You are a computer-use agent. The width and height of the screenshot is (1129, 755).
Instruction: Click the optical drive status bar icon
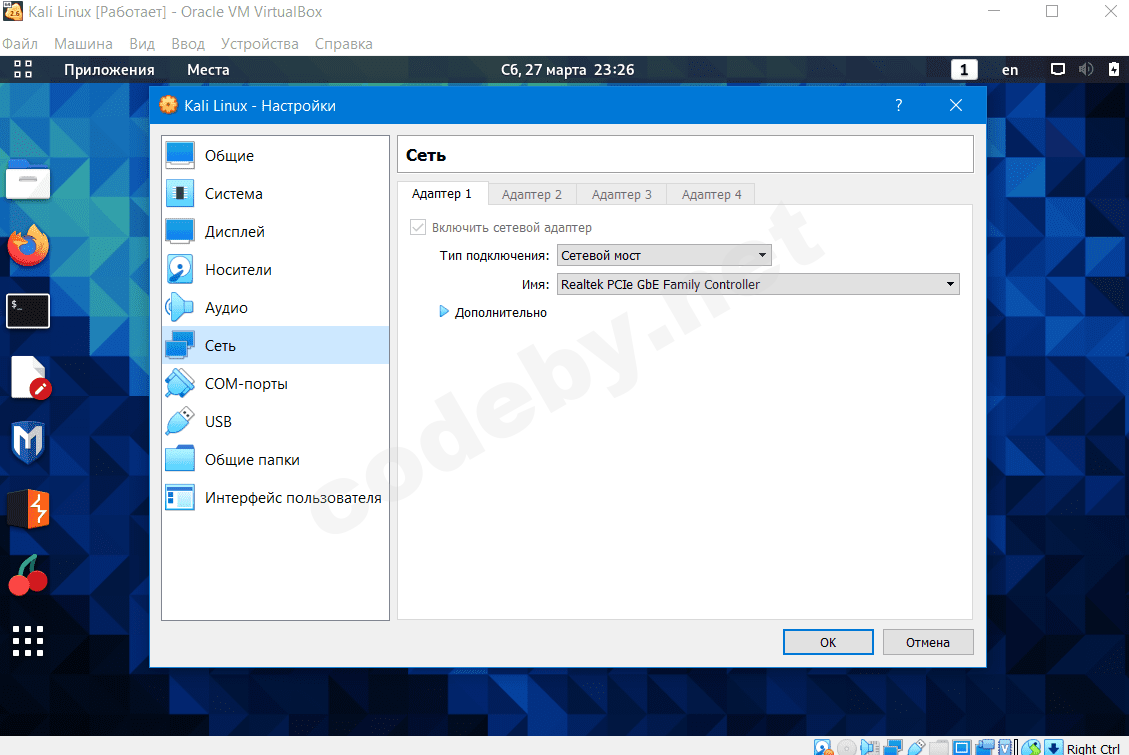point(847,748)
